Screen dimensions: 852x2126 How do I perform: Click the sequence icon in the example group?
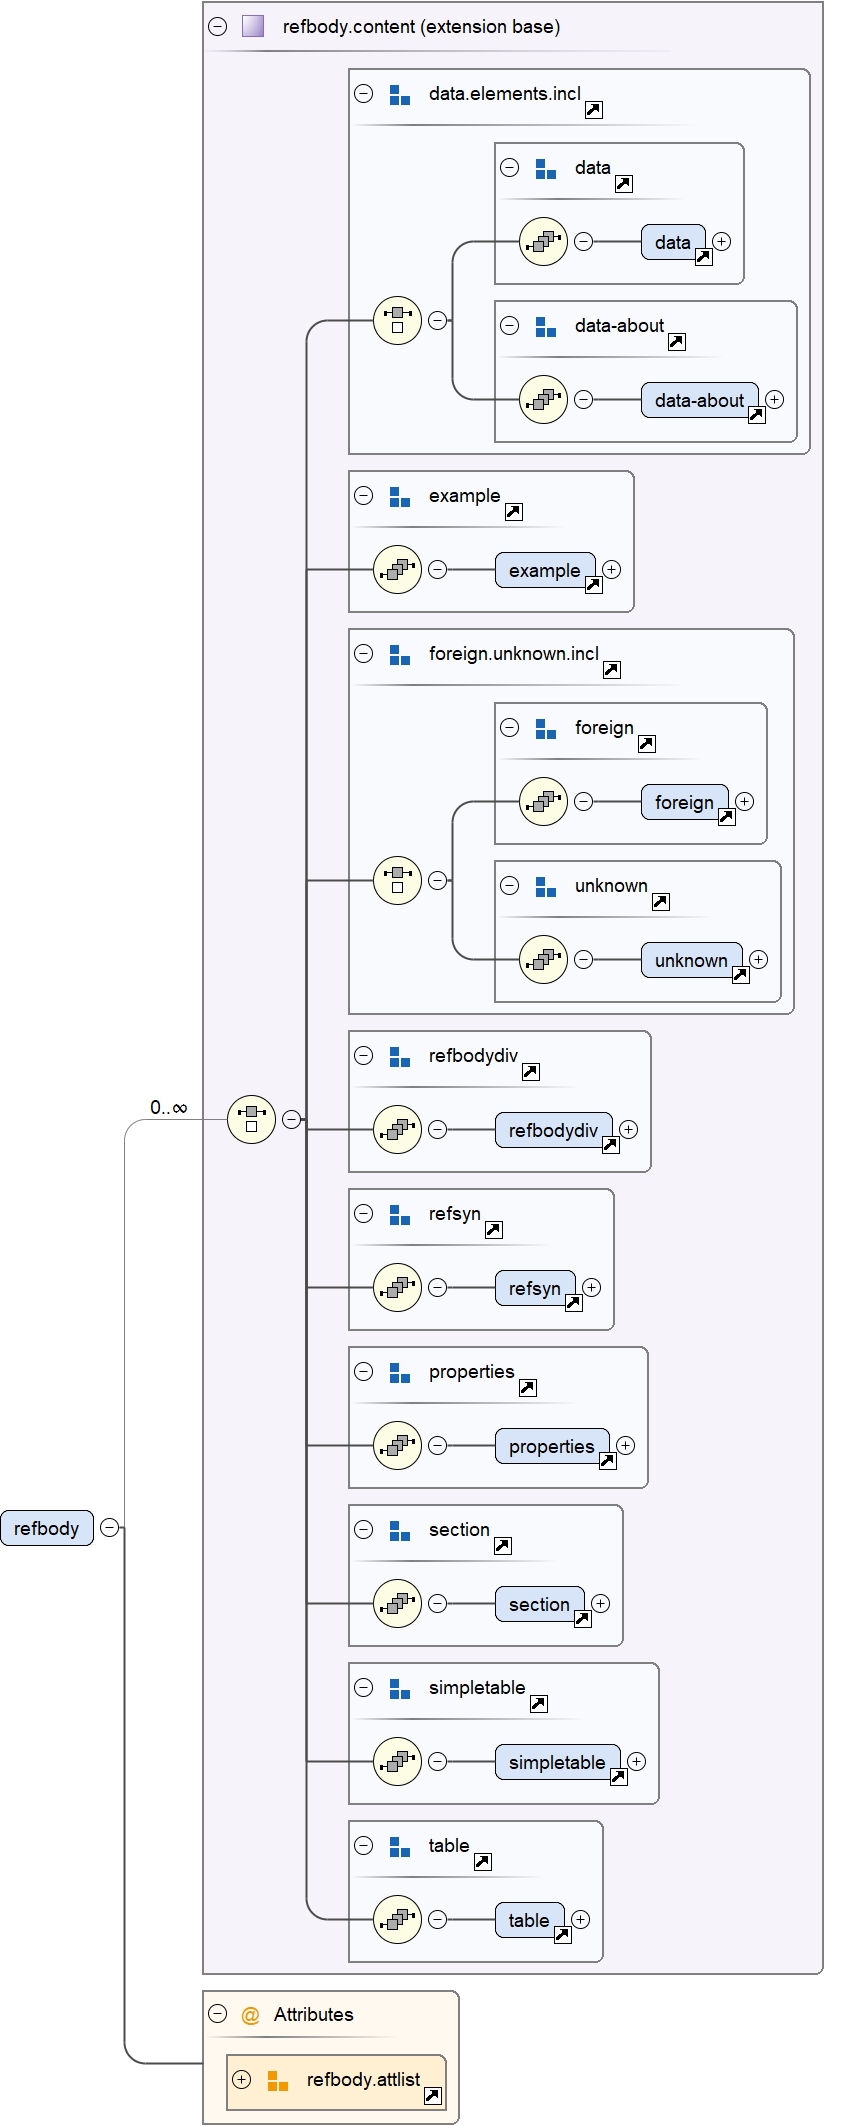[397, 570]
